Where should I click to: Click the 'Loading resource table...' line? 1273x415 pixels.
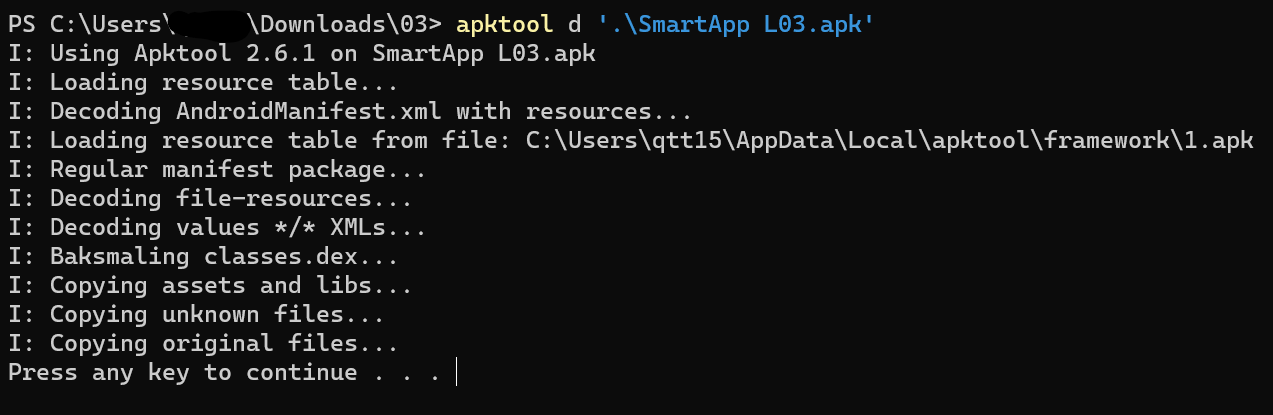203,82
